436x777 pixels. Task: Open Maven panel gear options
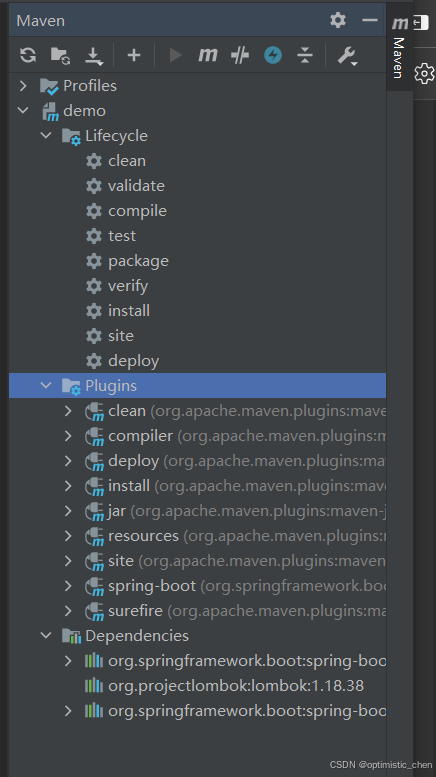point(338,20)
